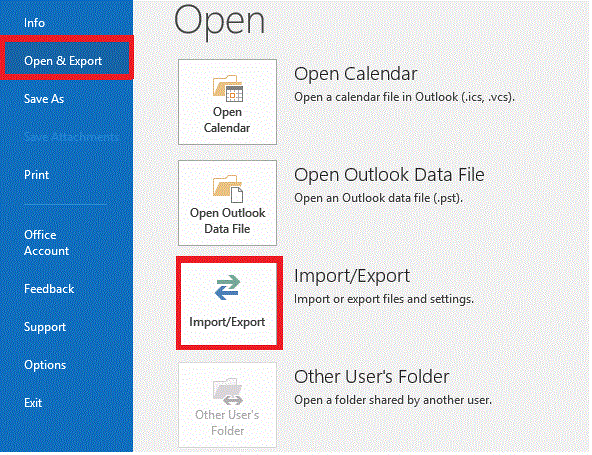Click 'Open a folder shared by another user' text

click(393, 400)
